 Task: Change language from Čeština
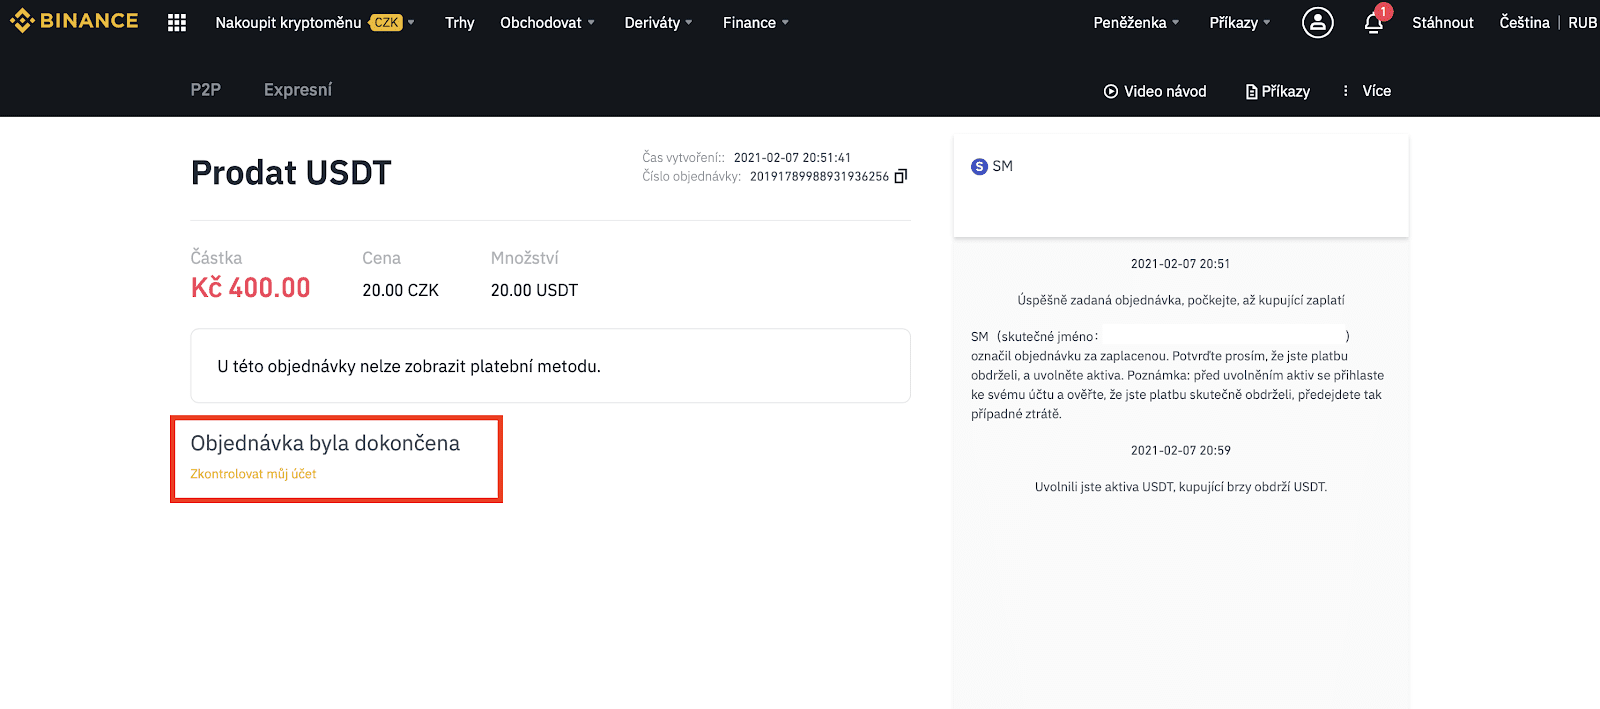(1524, 22)
